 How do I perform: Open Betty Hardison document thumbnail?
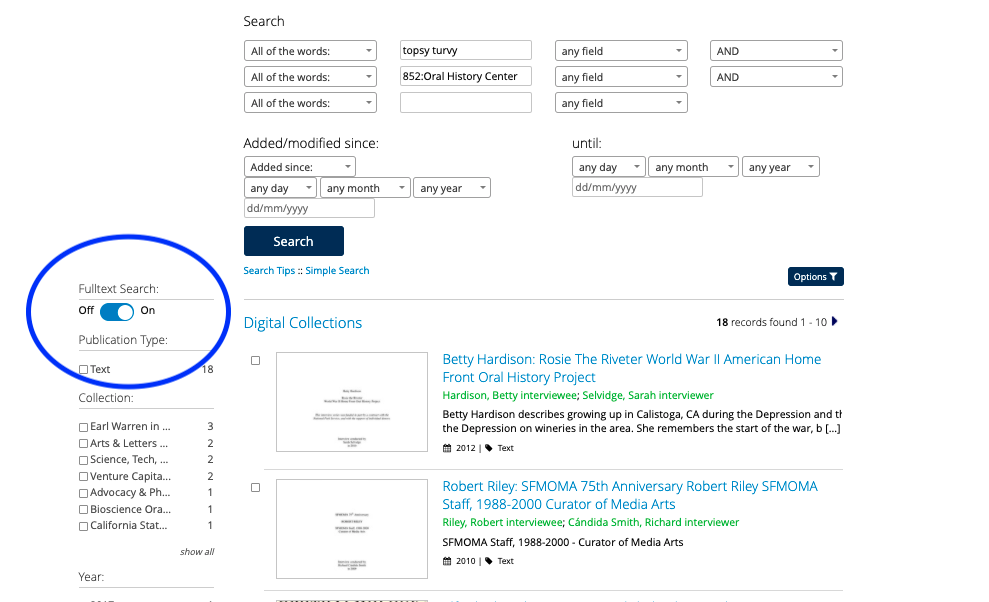click(351, 406)
